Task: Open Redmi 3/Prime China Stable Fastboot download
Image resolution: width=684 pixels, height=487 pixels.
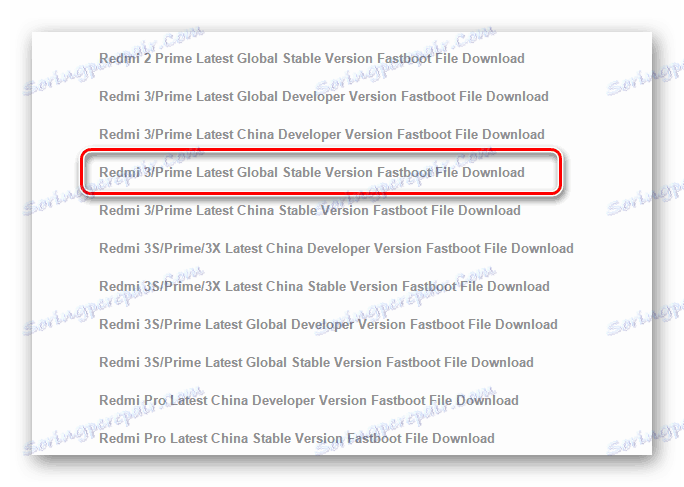Action: (310, 210)
